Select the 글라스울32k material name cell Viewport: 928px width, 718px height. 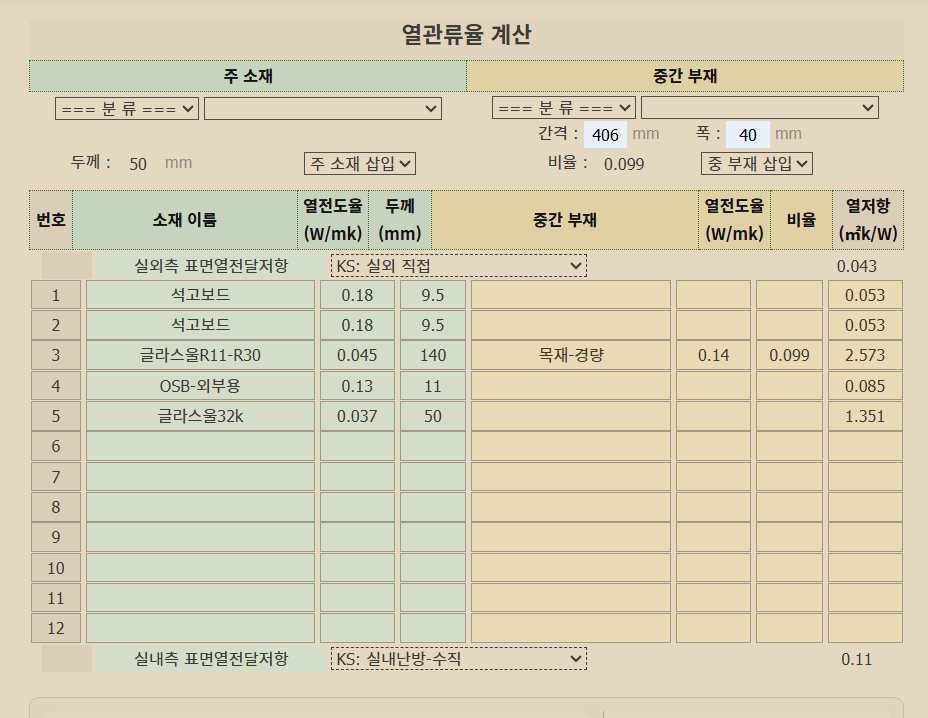click(x=200, y=416)
